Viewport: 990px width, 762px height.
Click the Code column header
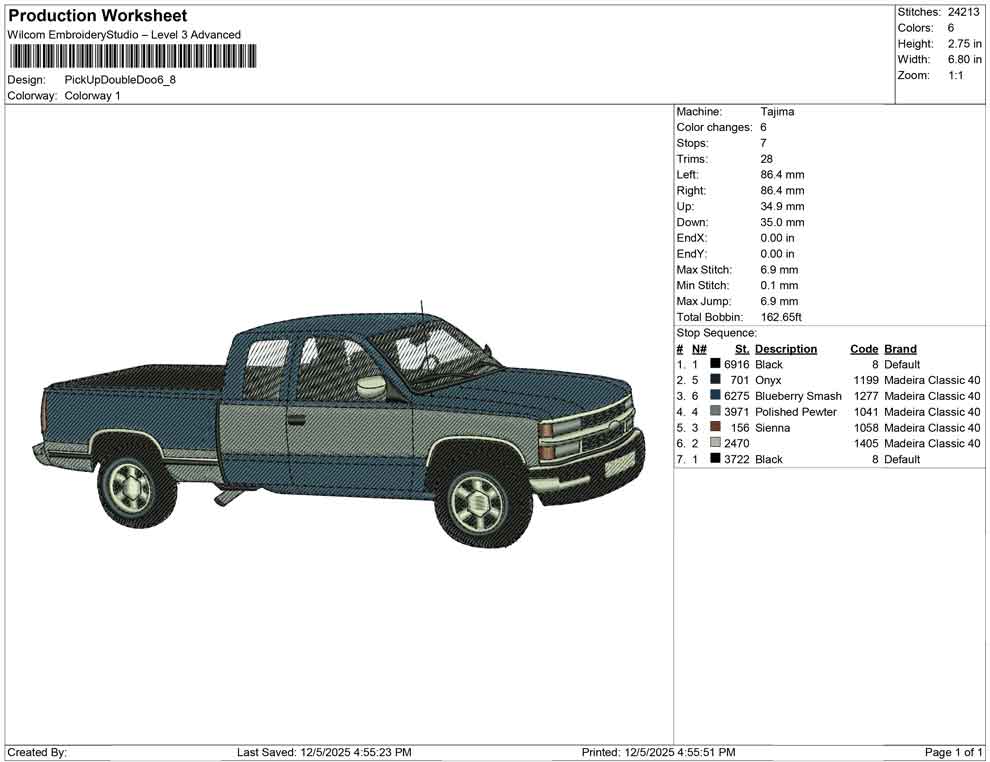click(863, 349)
